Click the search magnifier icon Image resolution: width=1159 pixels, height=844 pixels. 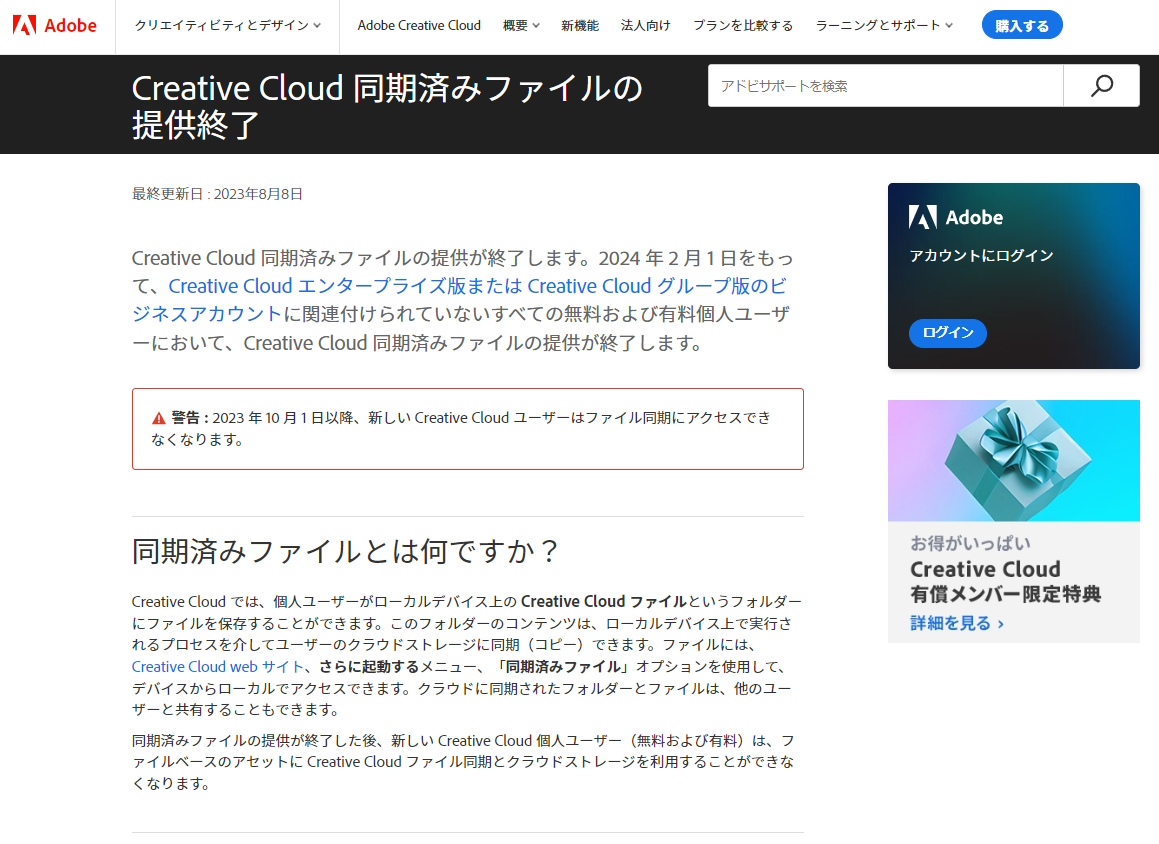click(x=1101, y=85)
